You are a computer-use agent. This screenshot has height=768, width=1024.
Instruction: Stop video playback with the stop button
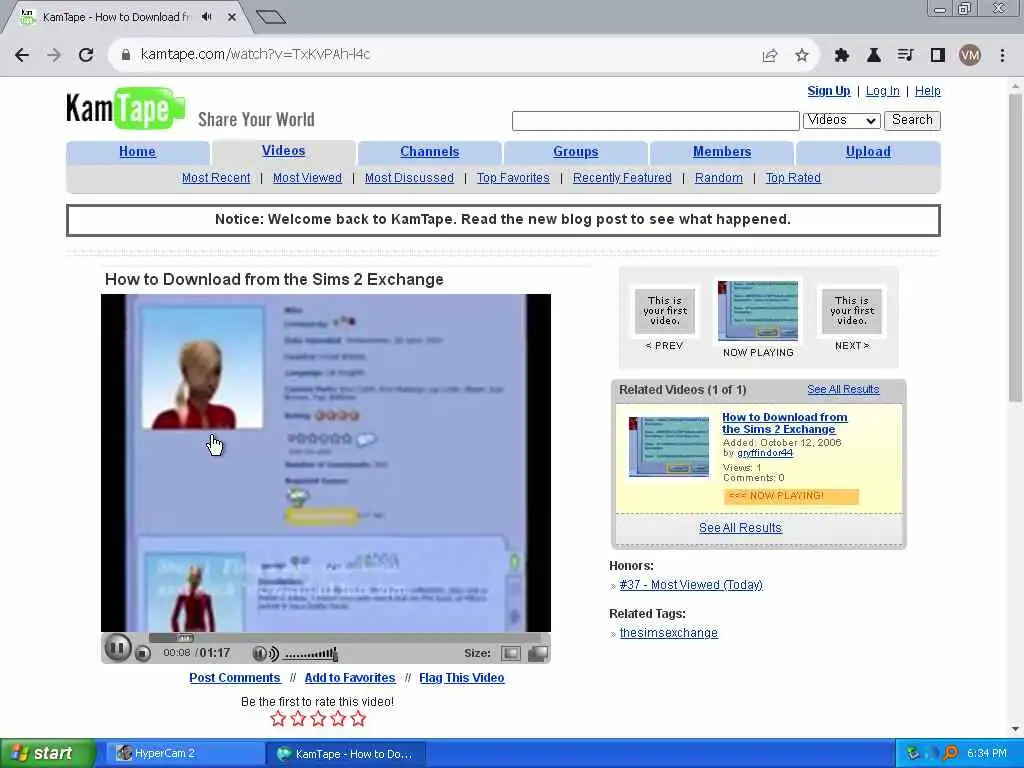click(143, 652)
